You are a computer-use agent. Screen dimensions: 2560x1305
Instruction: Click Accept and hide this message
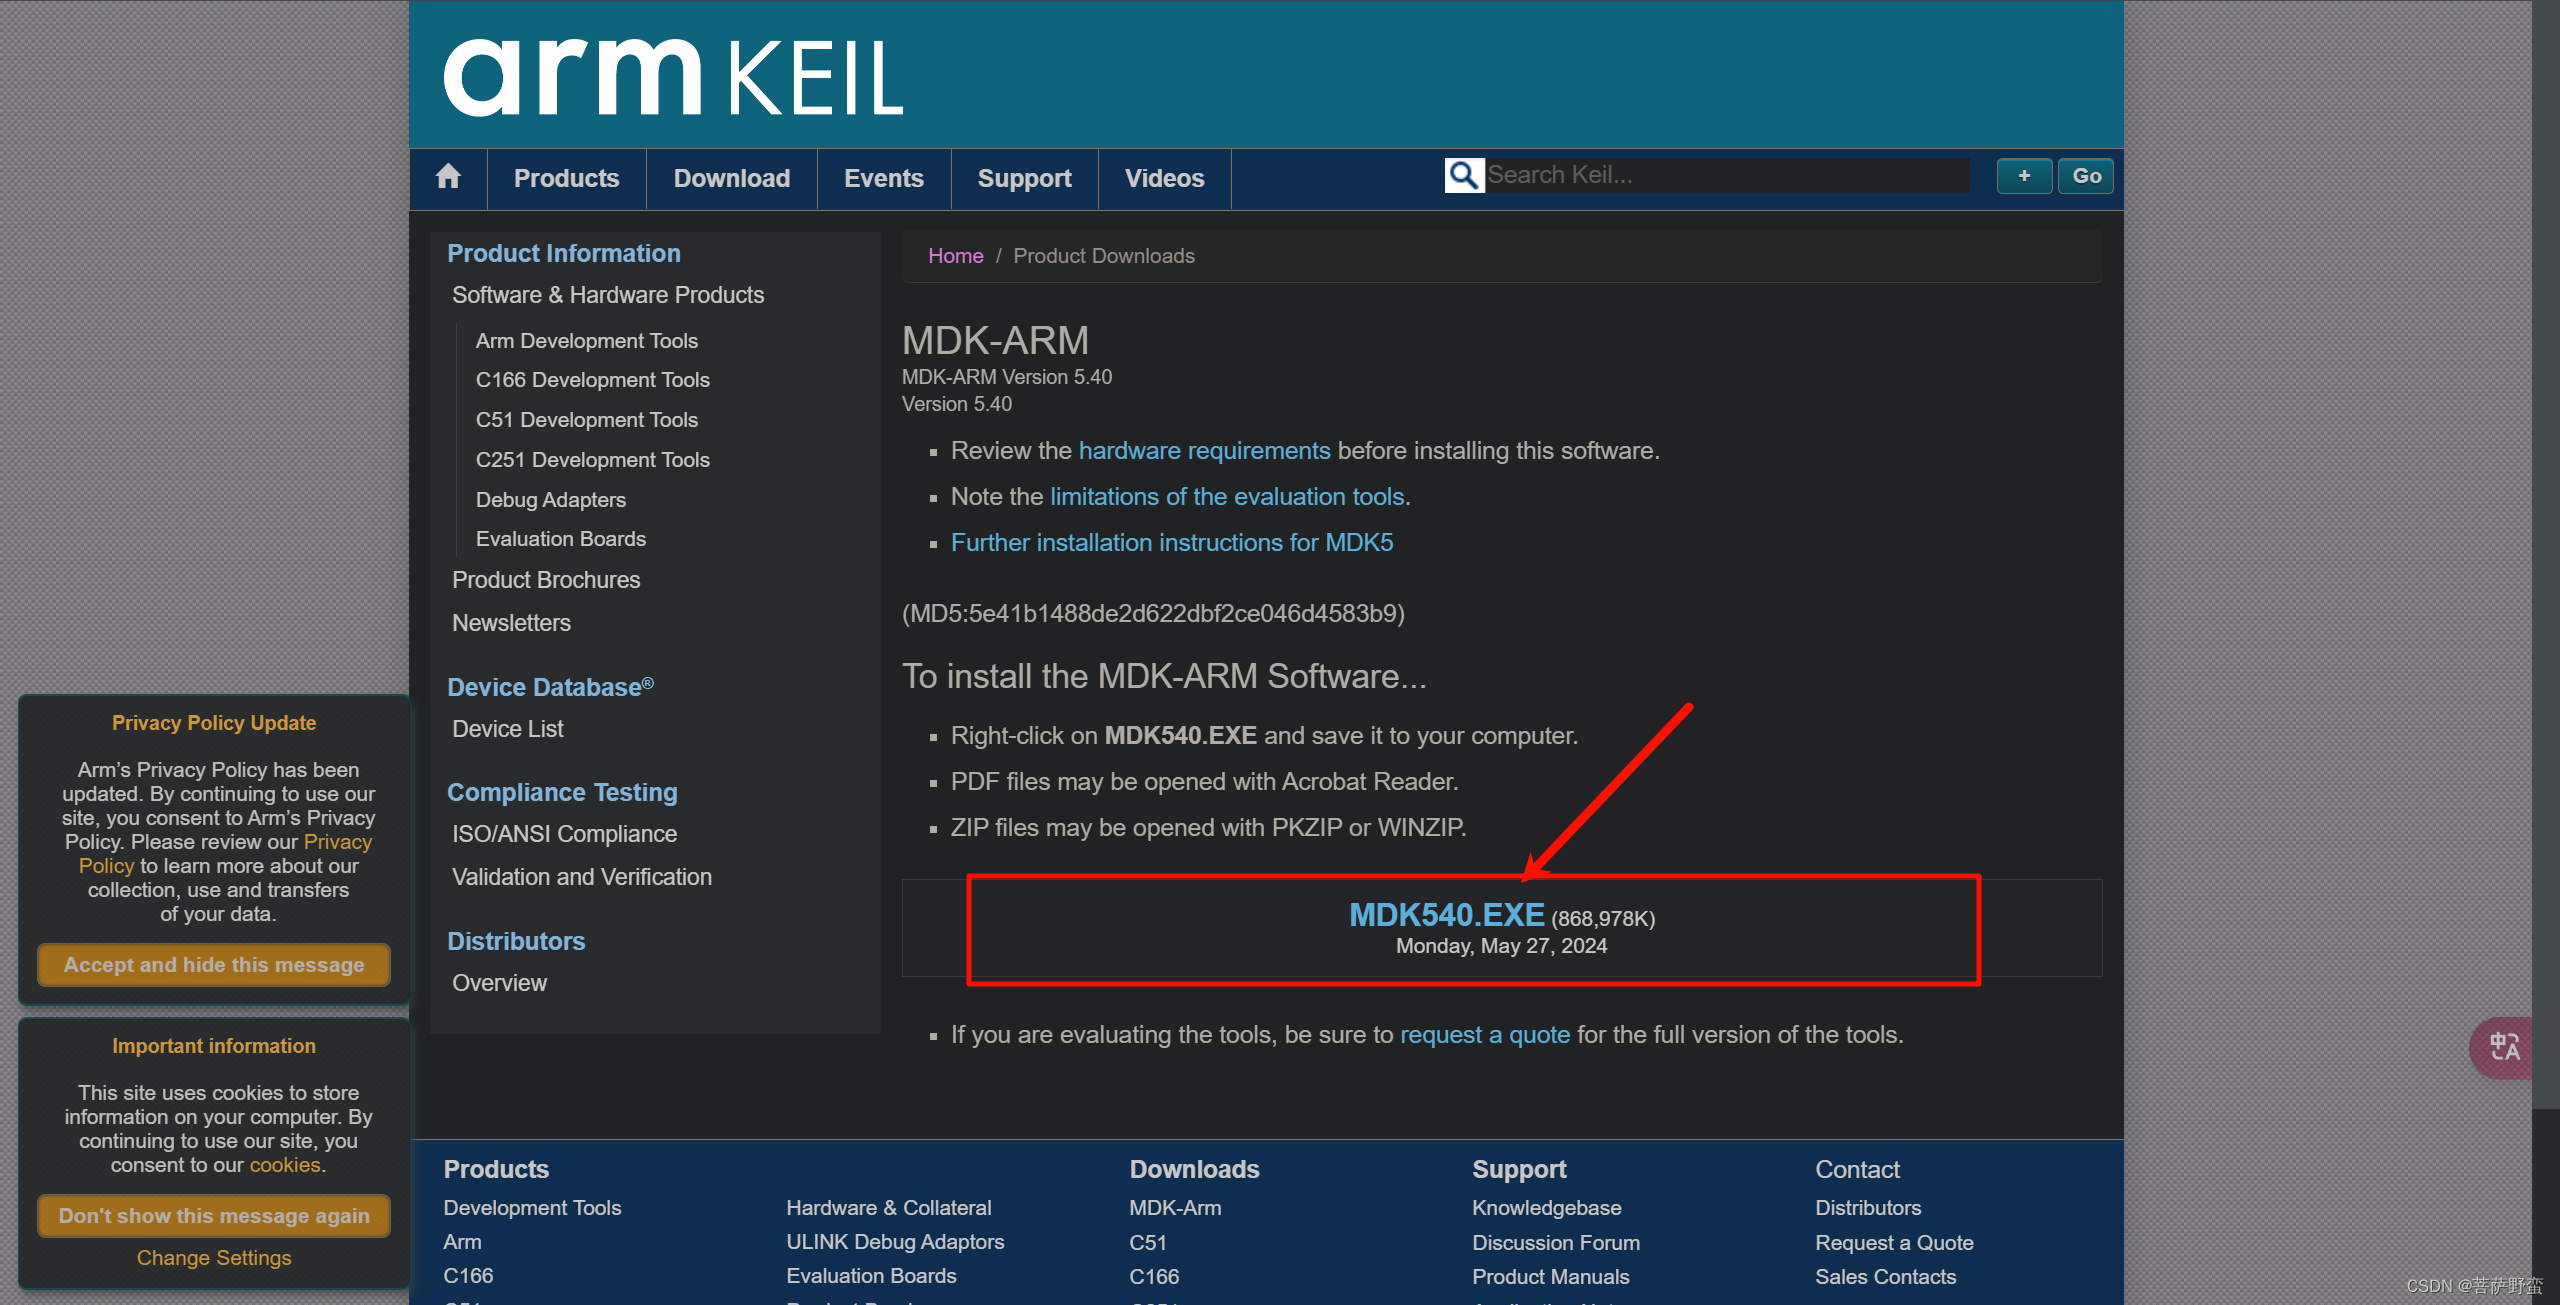[x=214, y=965]
